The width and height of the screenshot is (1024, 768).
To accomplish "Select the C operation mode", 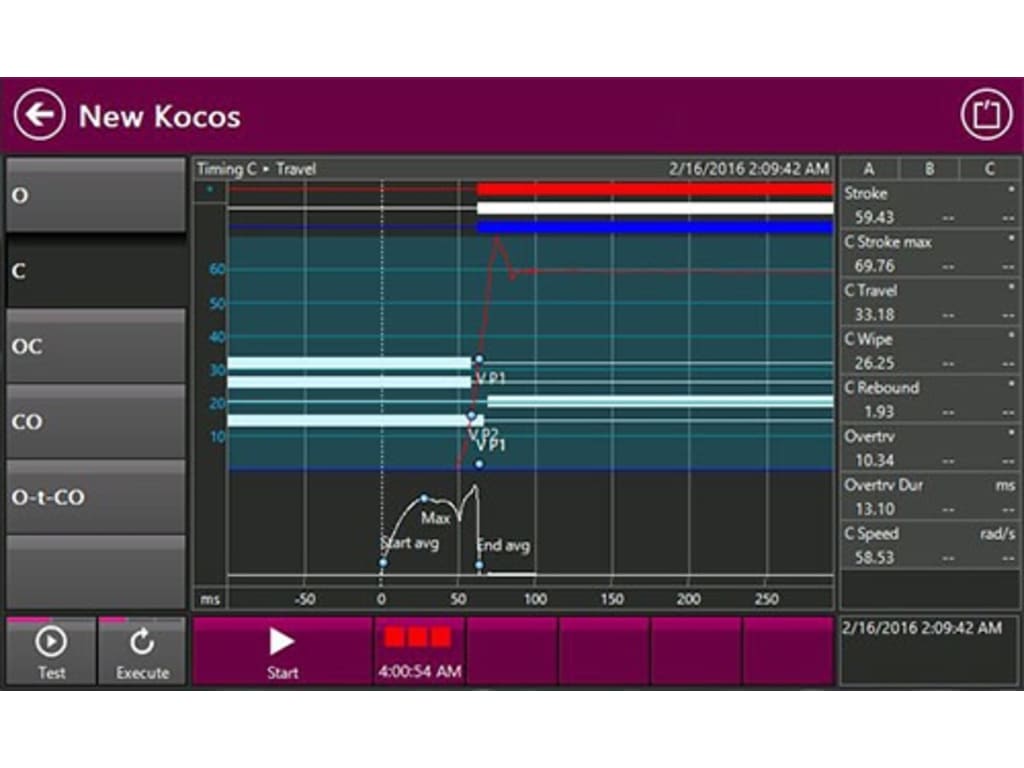I will point(96,270).
